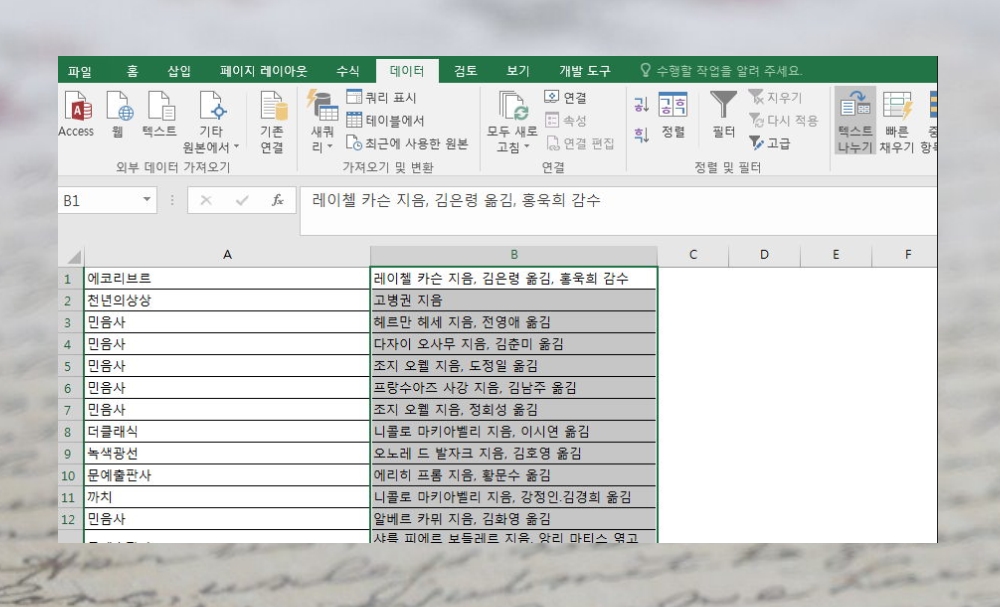
Task: Click cell containing 문예출판사
Action: click(x=227, y=475)
